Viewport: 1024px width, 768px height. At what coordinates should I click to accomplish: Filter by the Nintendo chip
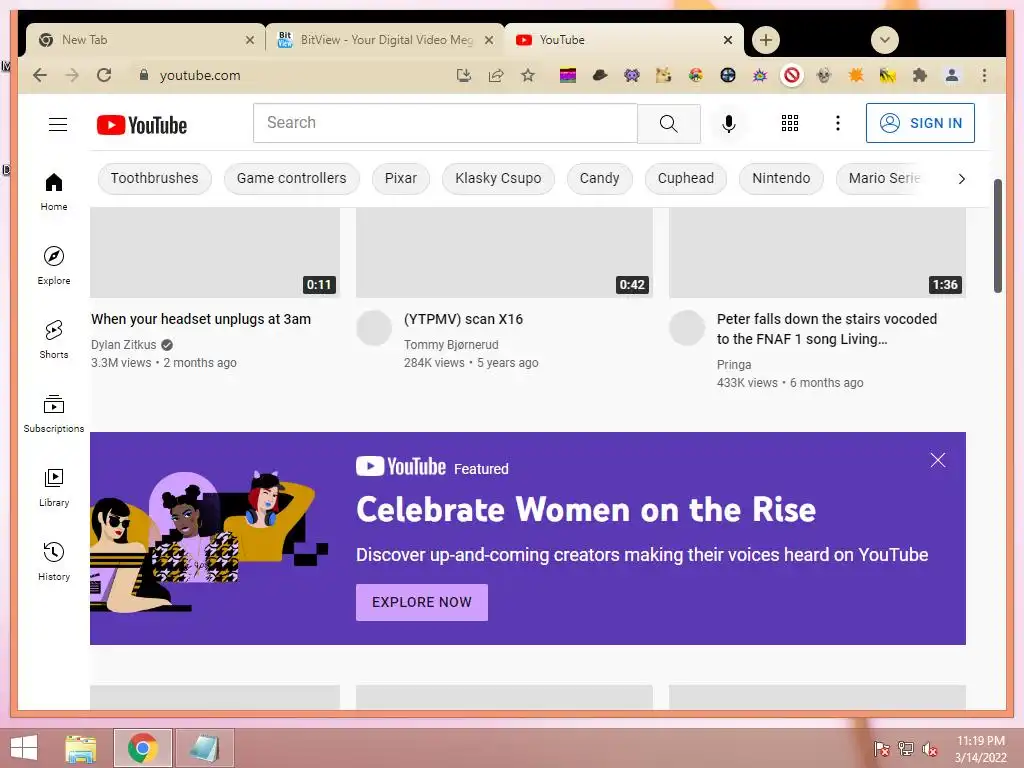point(781,178)
